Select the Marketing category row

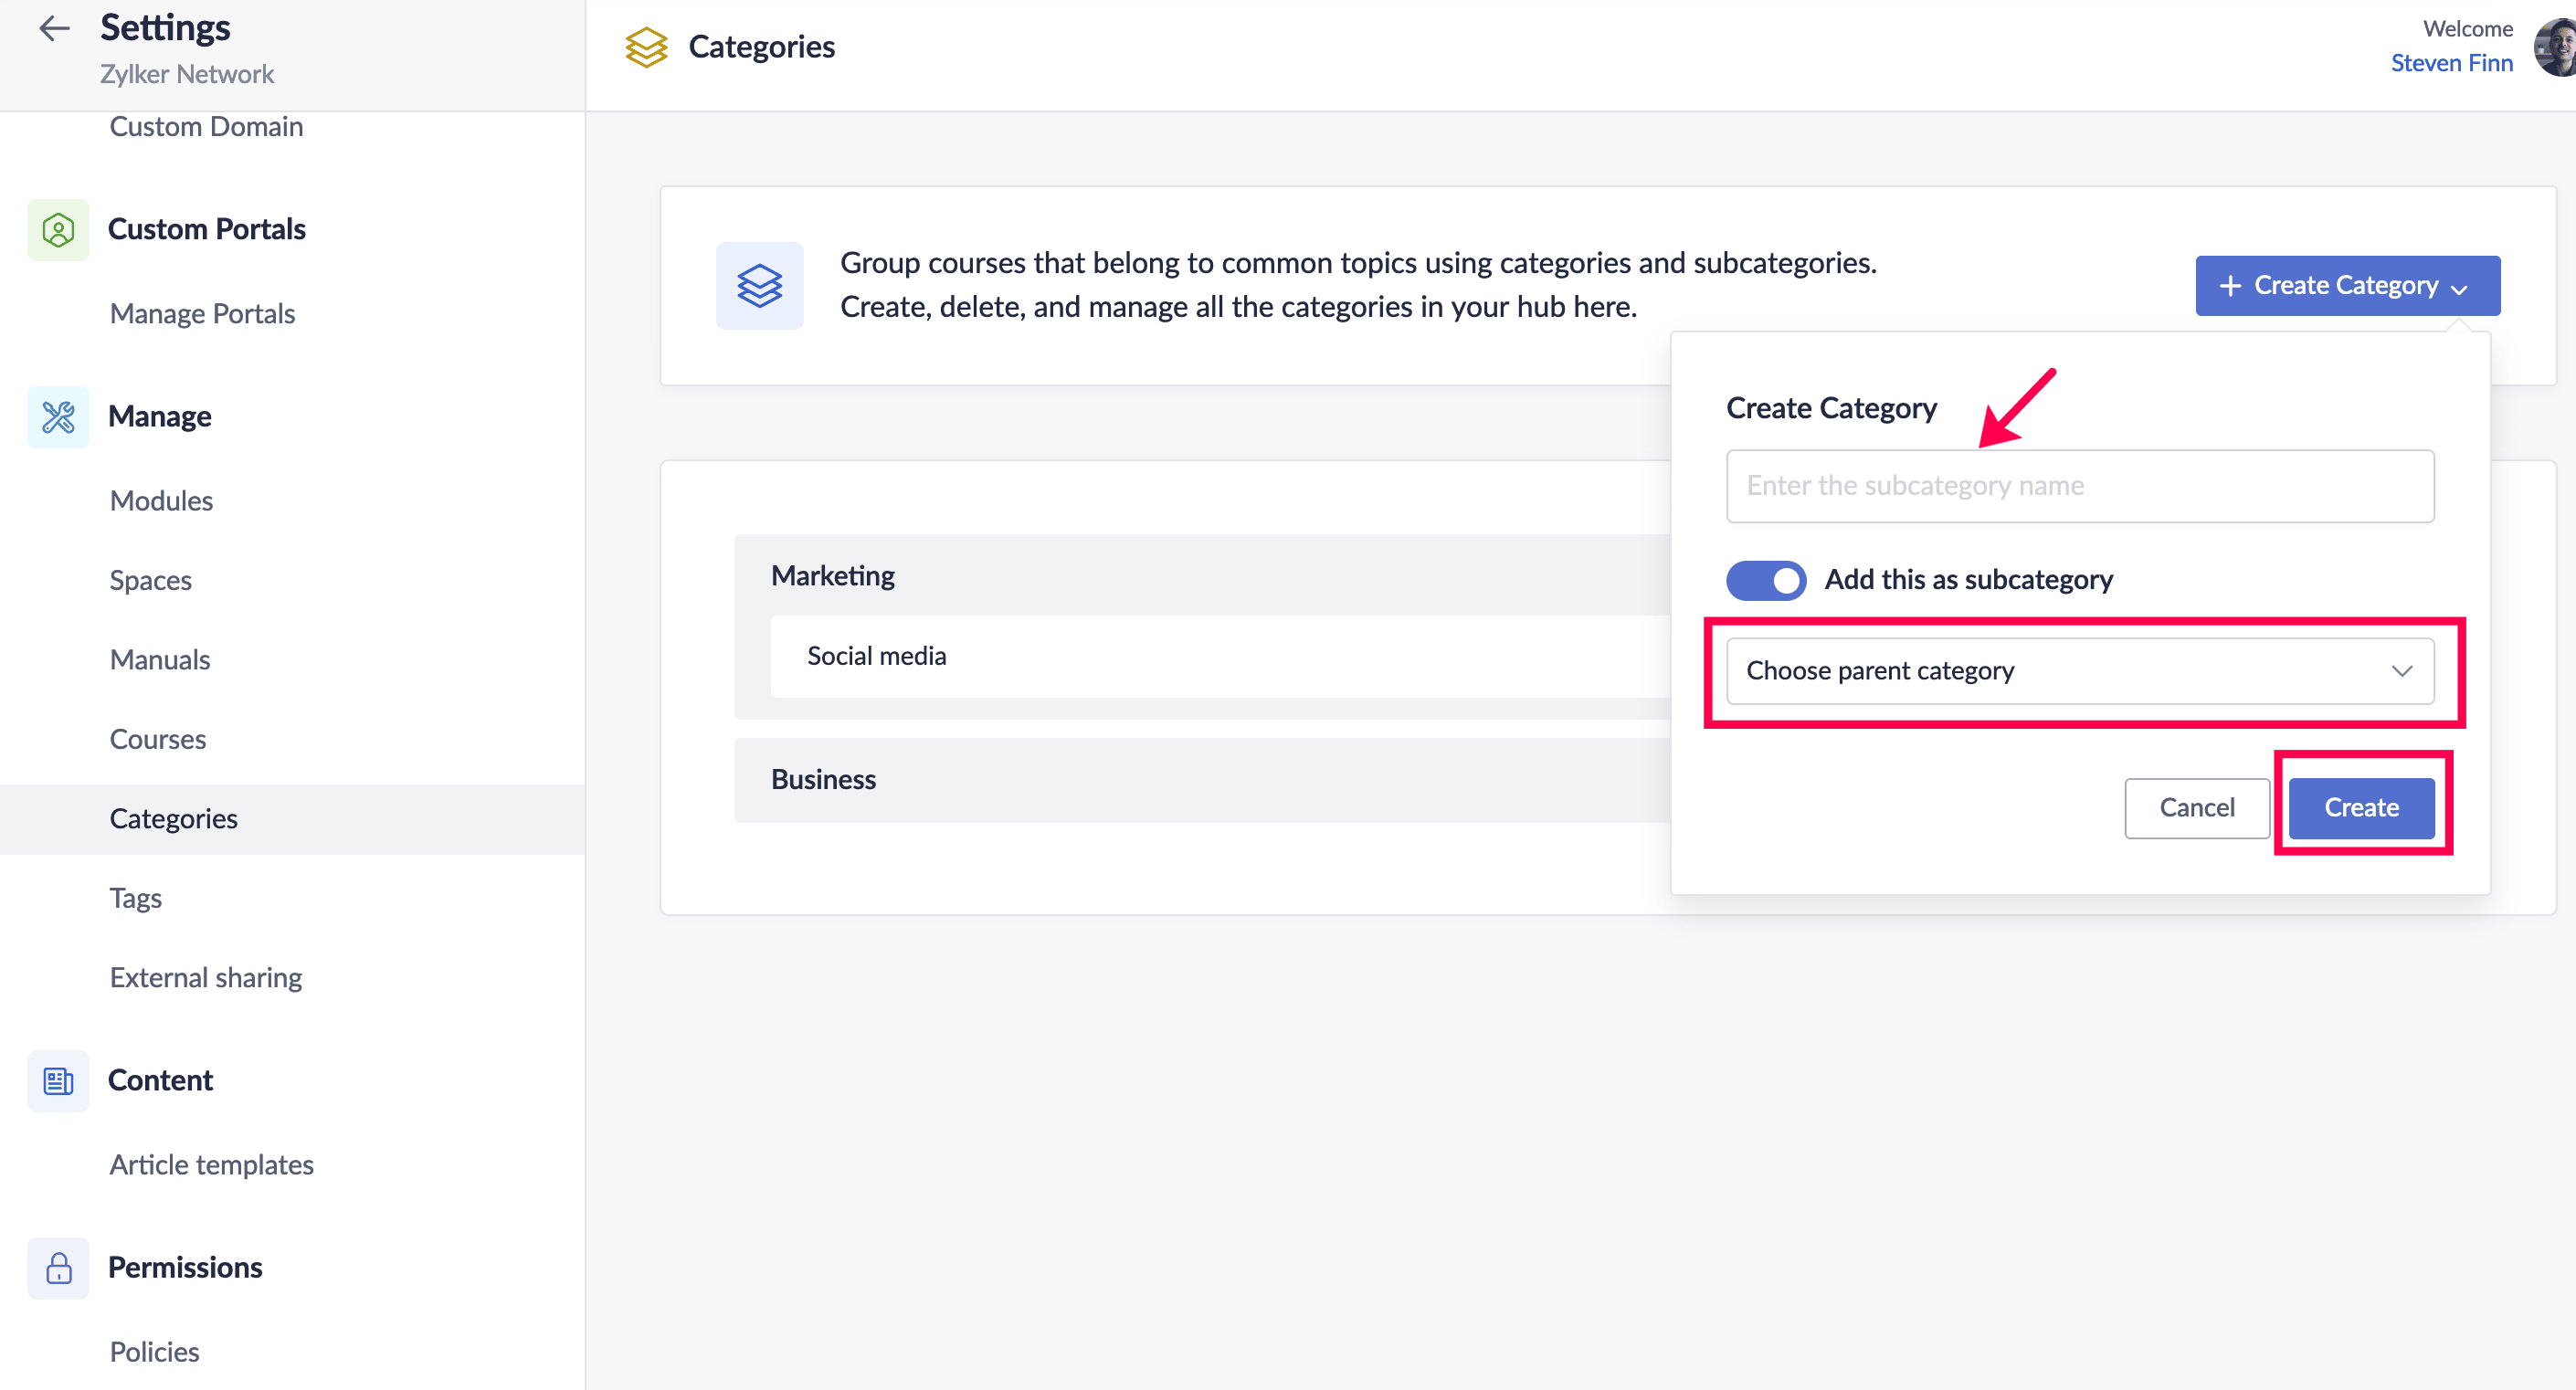pos(1202,576)
